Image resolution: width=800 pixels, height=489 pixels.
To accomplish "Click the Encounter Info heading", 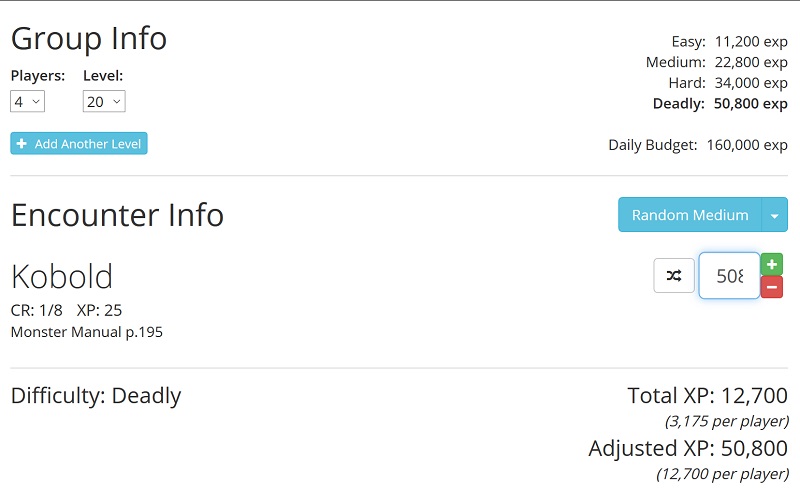I will [117, 215].
